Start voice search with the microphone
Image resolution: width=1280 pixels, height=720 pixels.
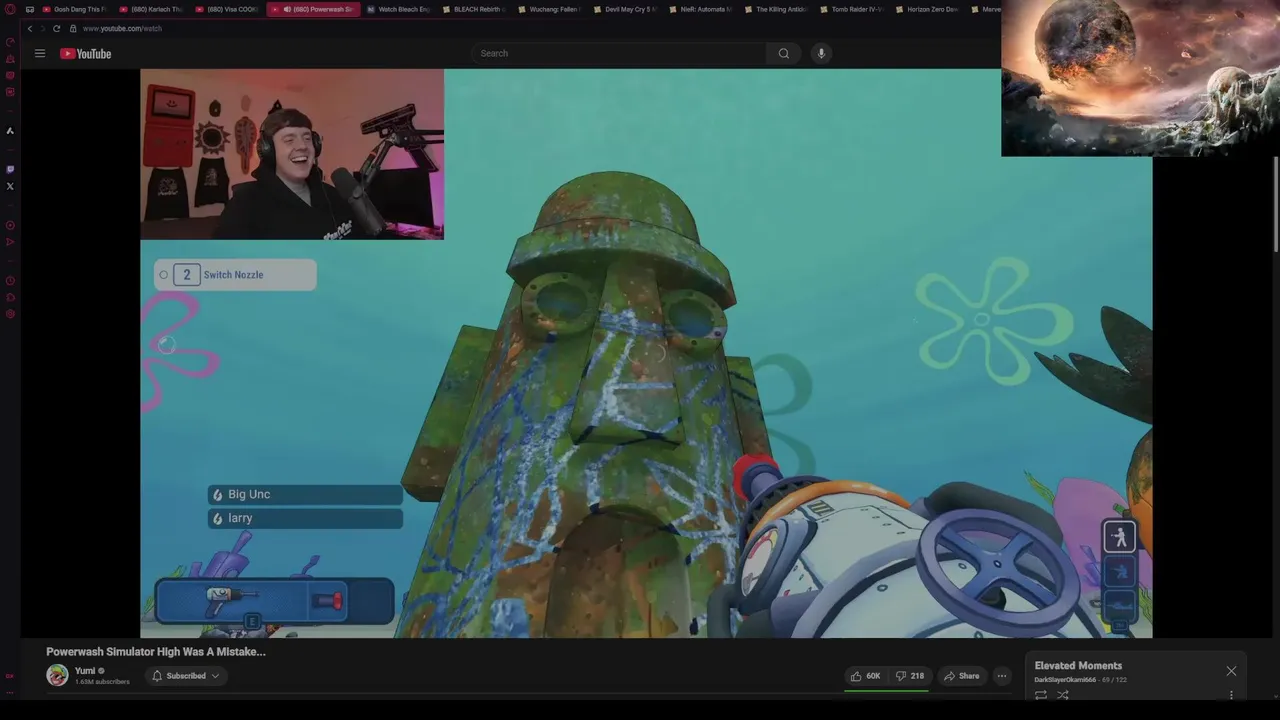coord(821,53)
